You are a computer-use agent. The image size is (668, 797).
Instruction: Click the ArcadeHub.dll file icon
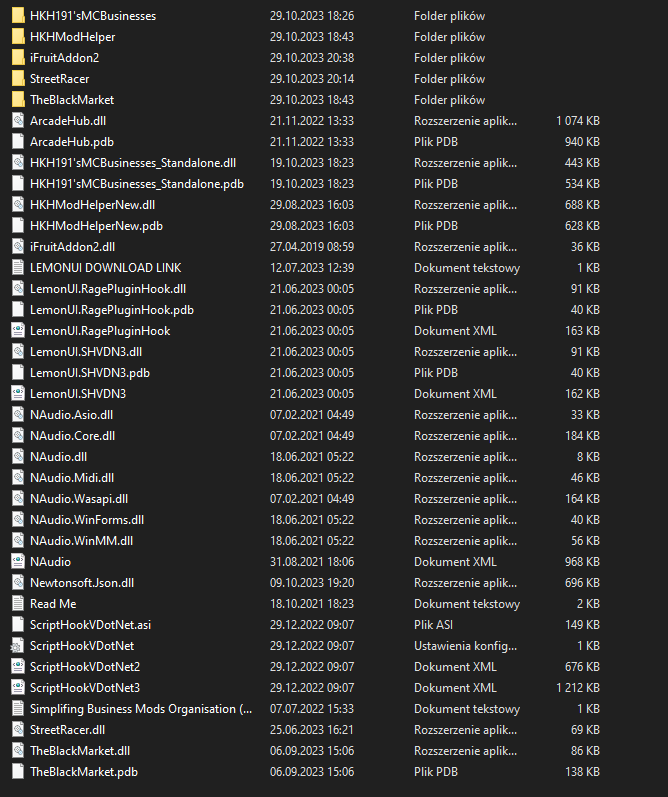[x=18, y=120]
